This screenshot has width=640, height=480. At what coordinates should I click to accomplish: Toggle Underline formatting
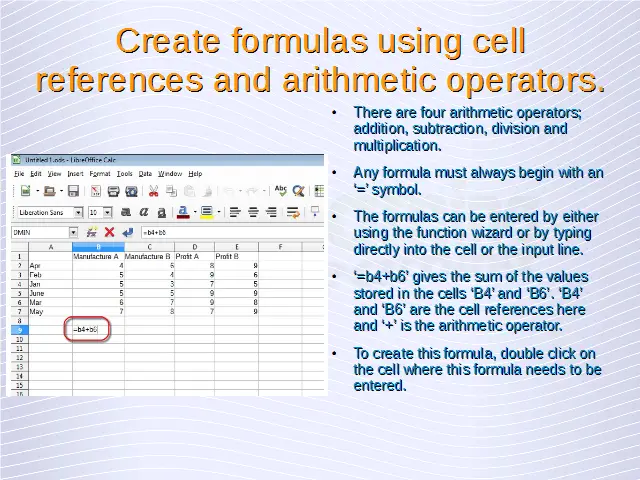(x=161, y=212)
